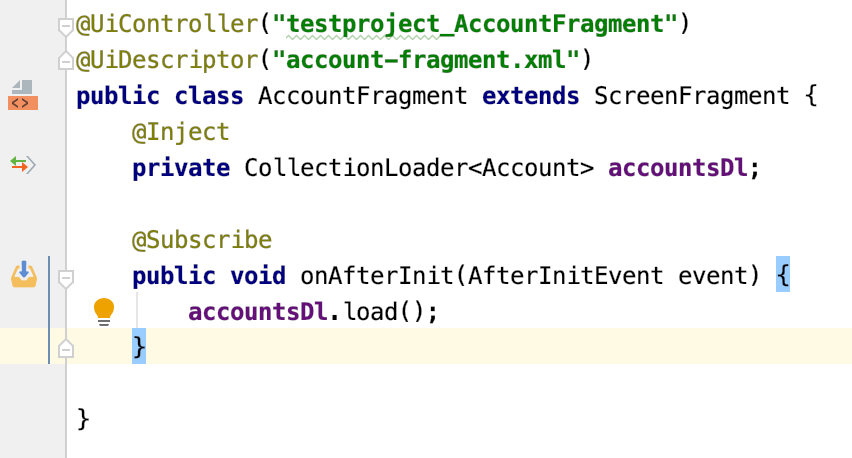The image size is (852, 458).
Task: Place the cursor on the @Subscribe annotation
Action: click(x=202, y=240)
